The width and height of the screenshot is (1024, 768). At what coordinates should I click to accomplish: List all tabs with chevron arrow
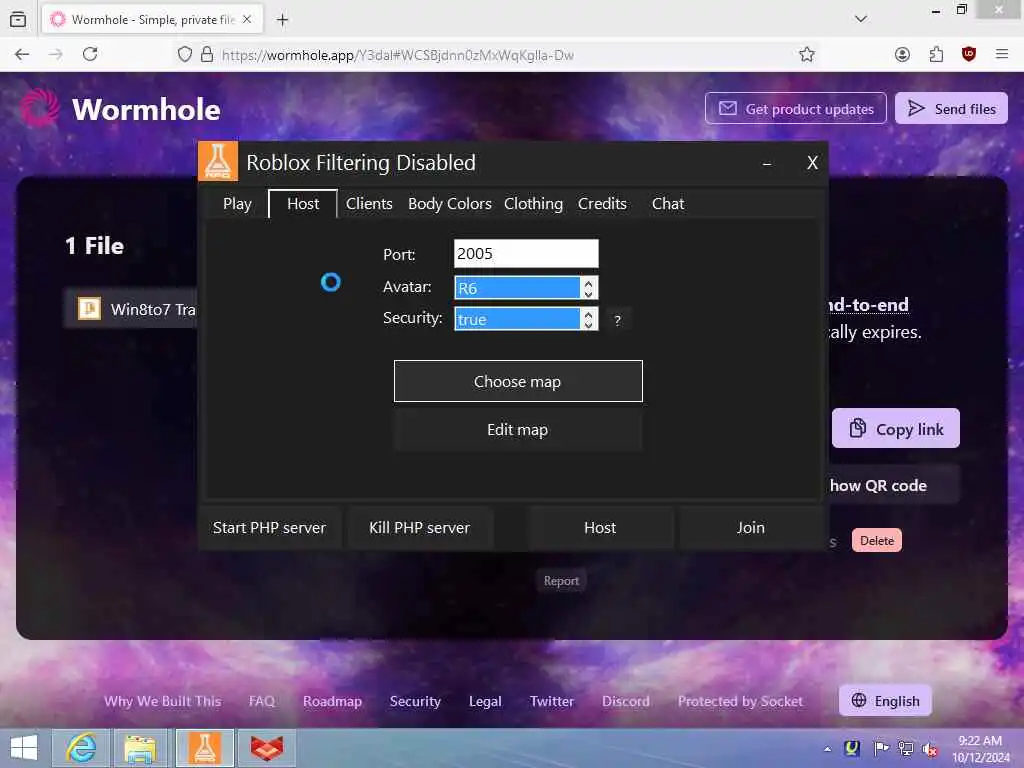(x=861, y=19)
